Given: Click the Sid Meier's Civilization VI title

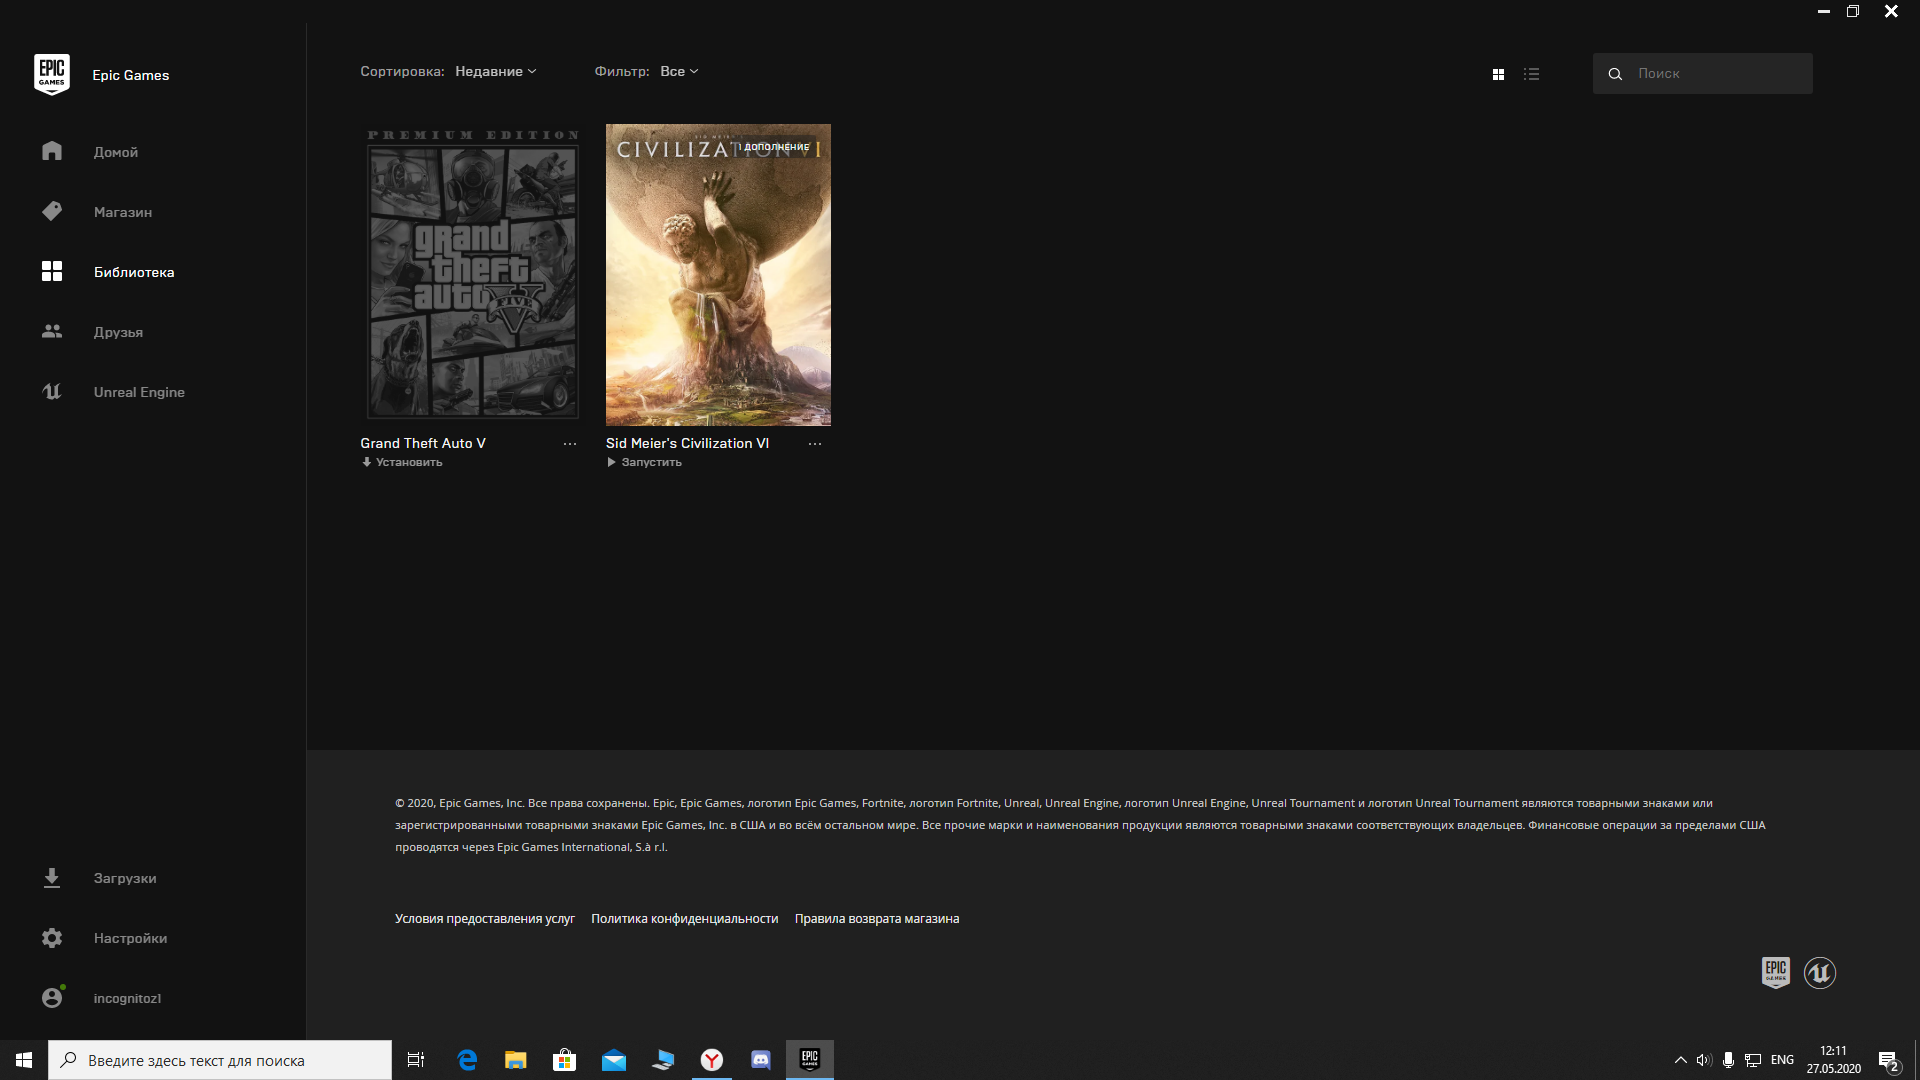Looking at the screenshot, I should [687, 443].
